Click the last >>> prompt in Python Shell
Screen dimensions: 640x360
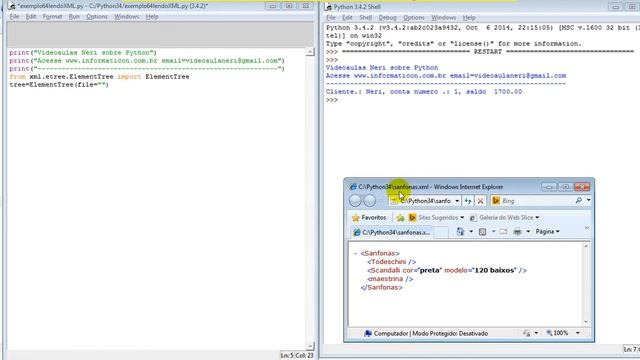(332, 100)
